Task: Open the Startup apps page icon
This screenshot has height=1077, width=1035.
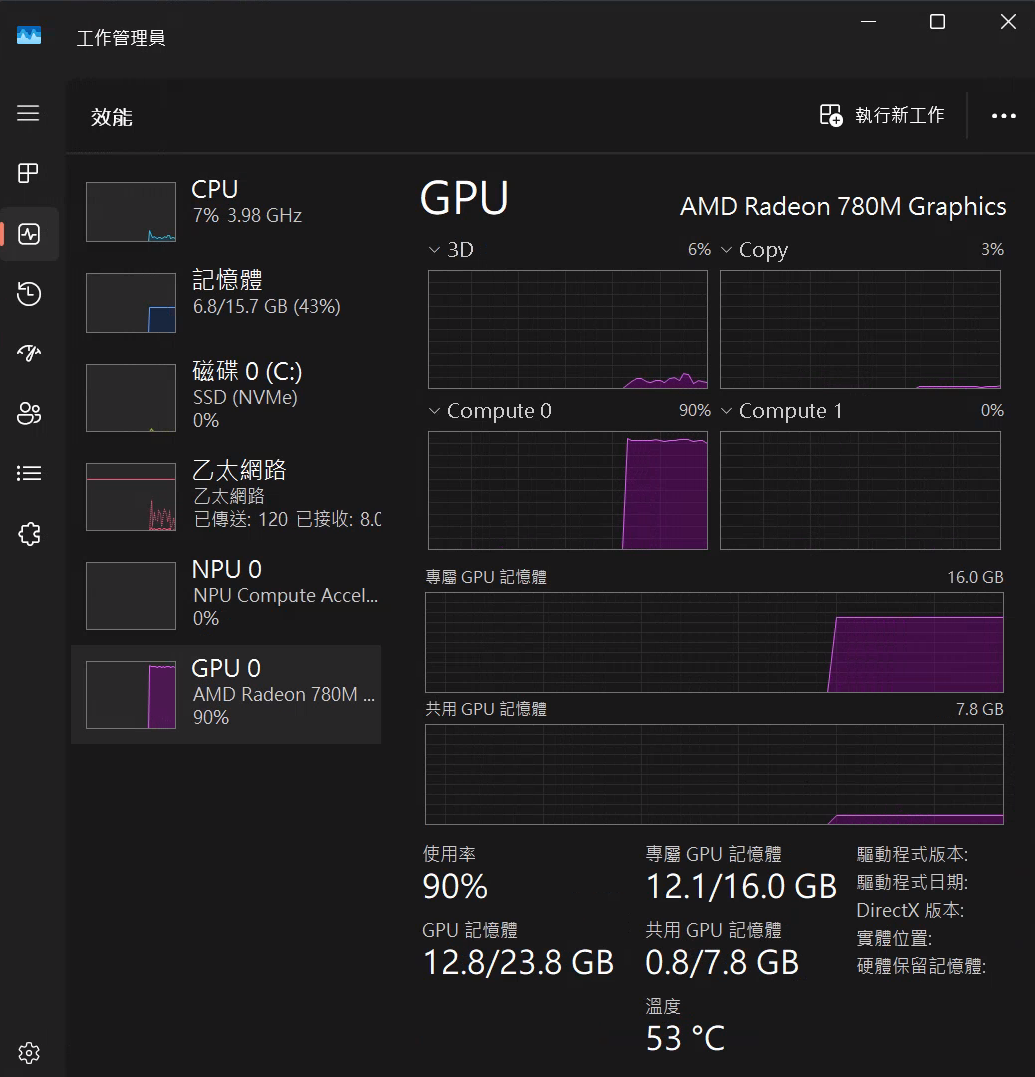Action: point(29,353)
